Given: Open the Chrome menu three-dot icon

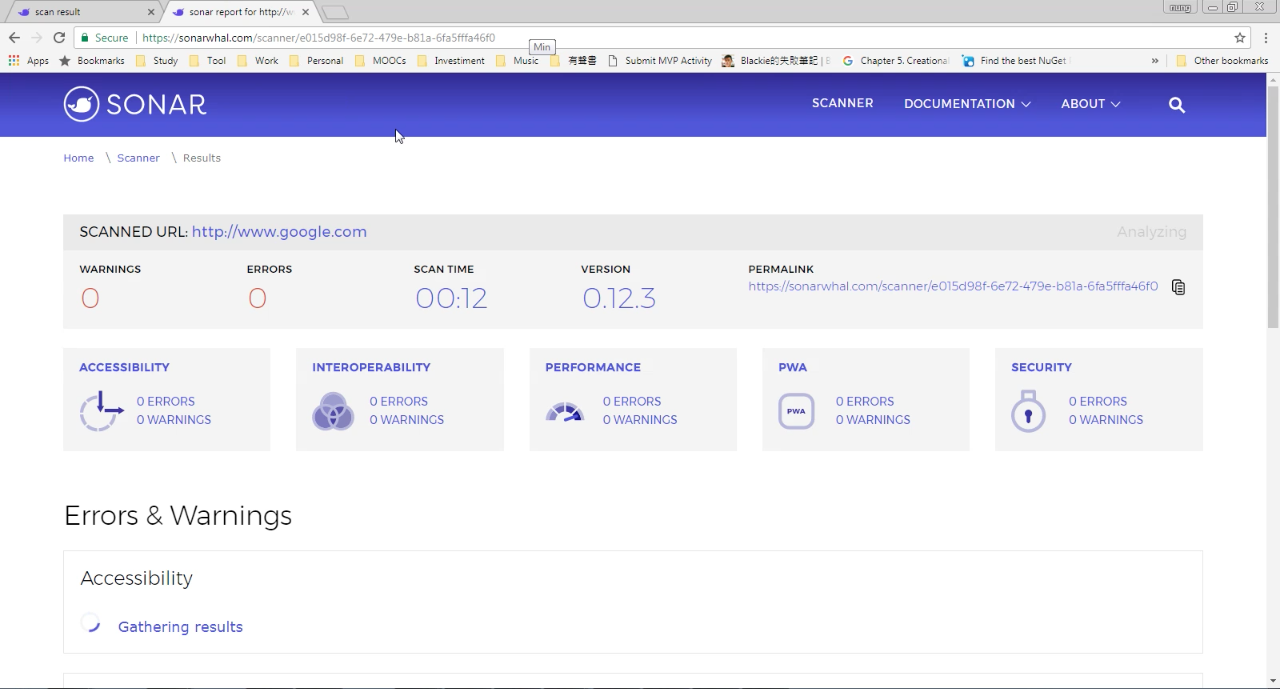Looking at the screenshot, I should click(1266, 38).
